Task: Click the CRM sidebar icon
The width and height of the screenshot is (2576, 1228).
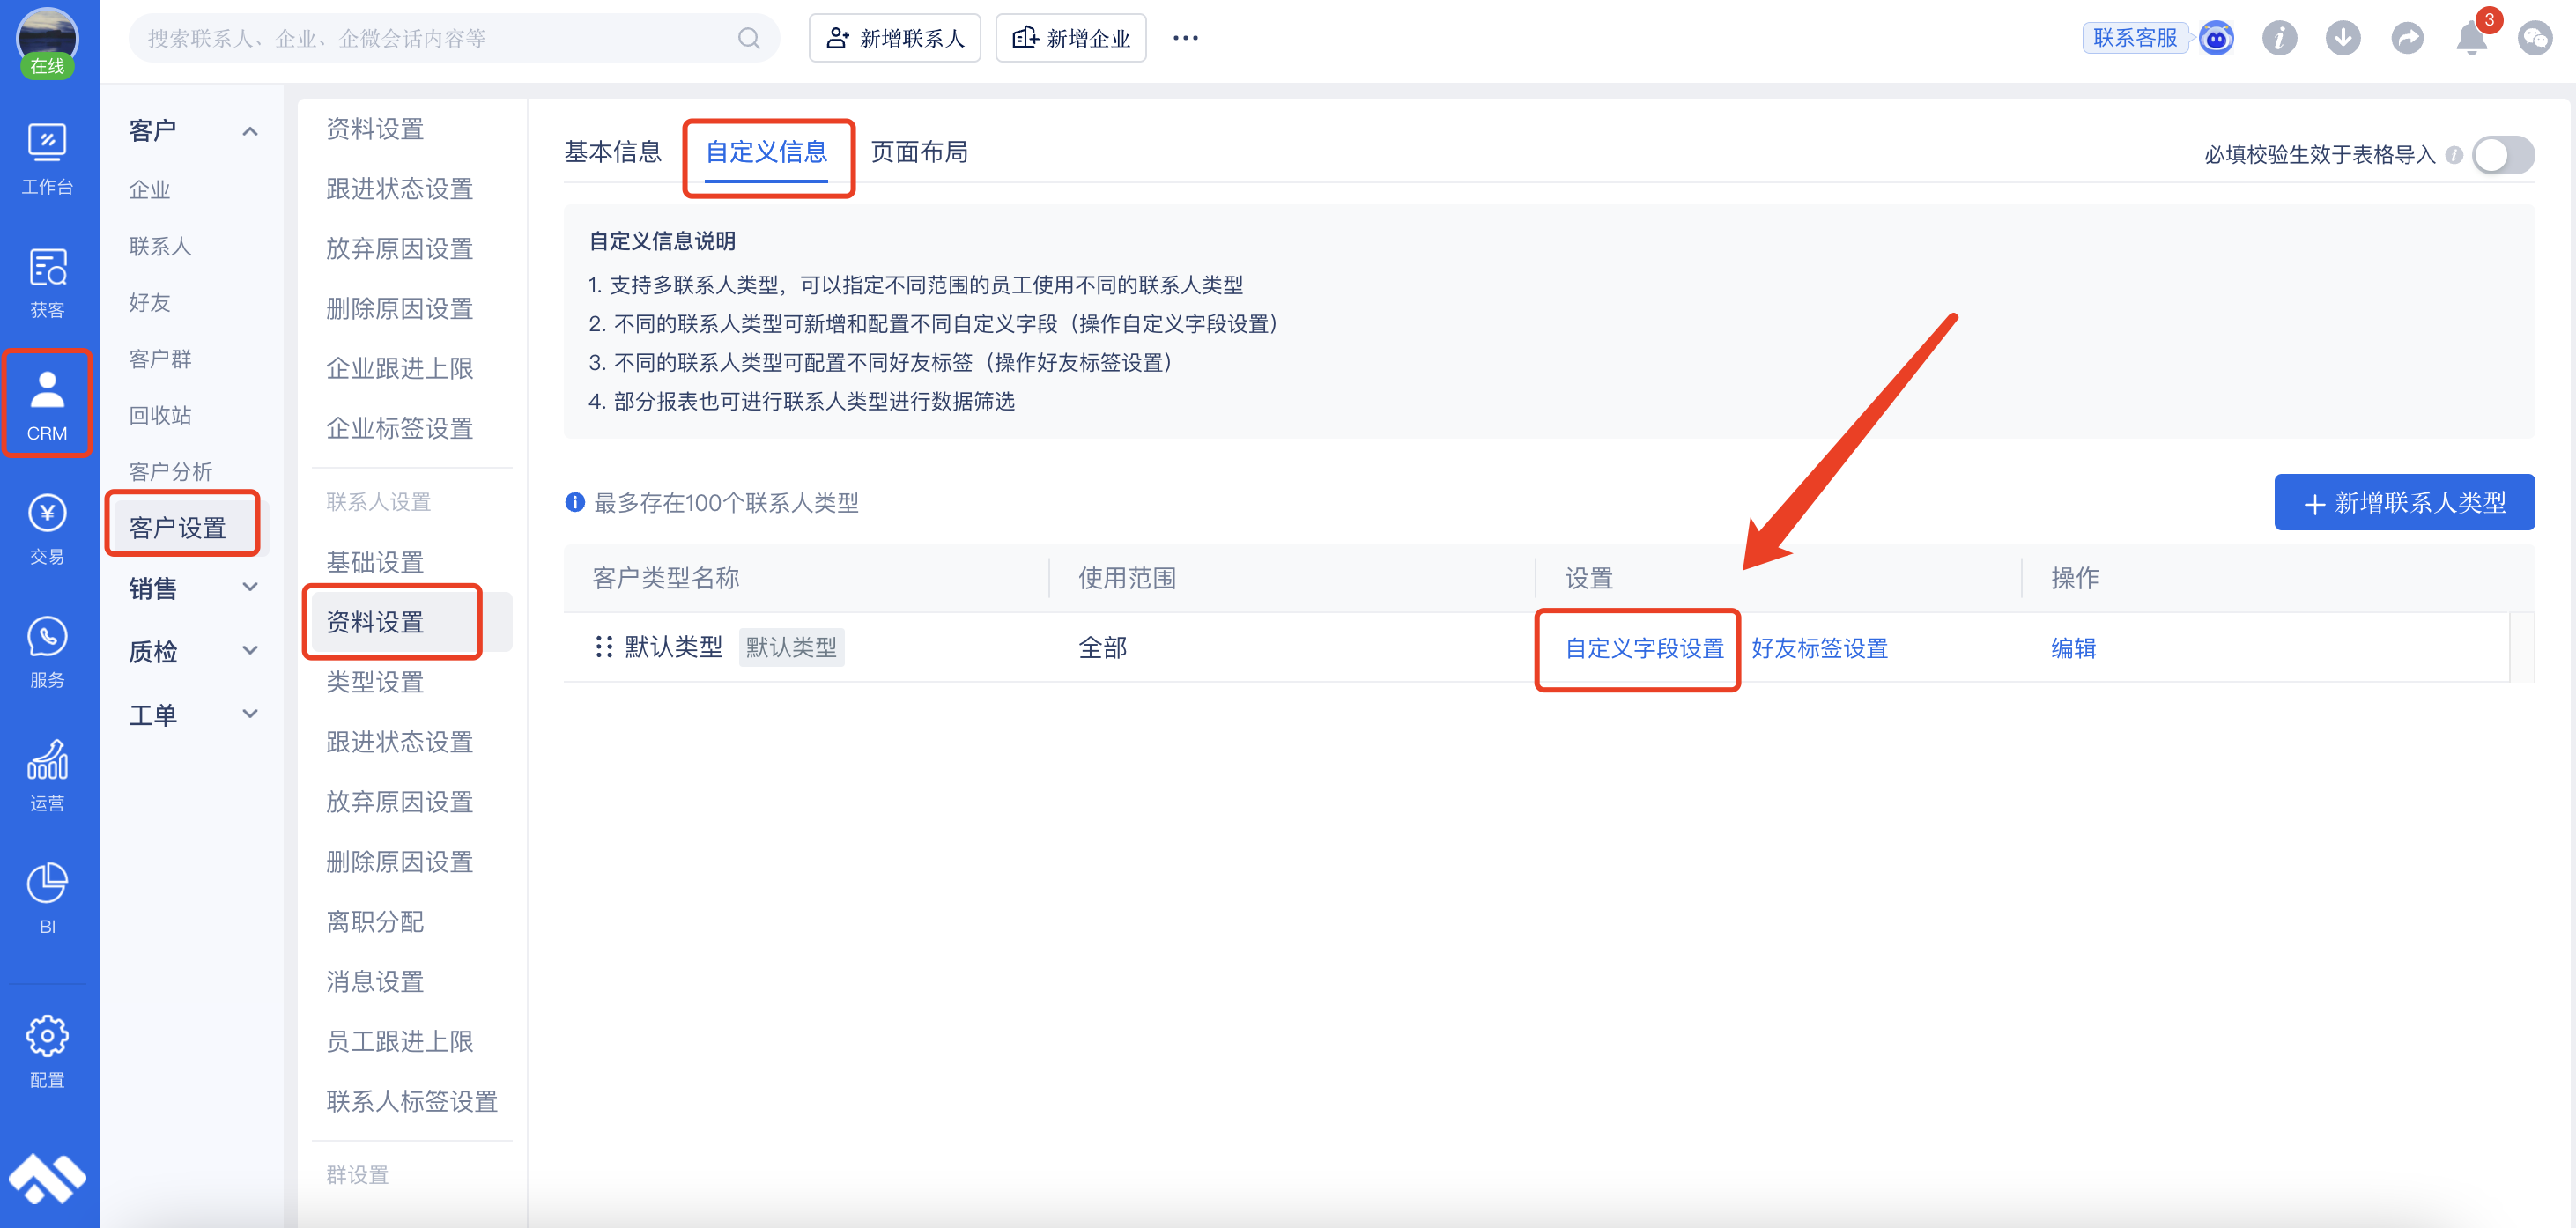Action: pyautogui.click(x=44, y=407)
